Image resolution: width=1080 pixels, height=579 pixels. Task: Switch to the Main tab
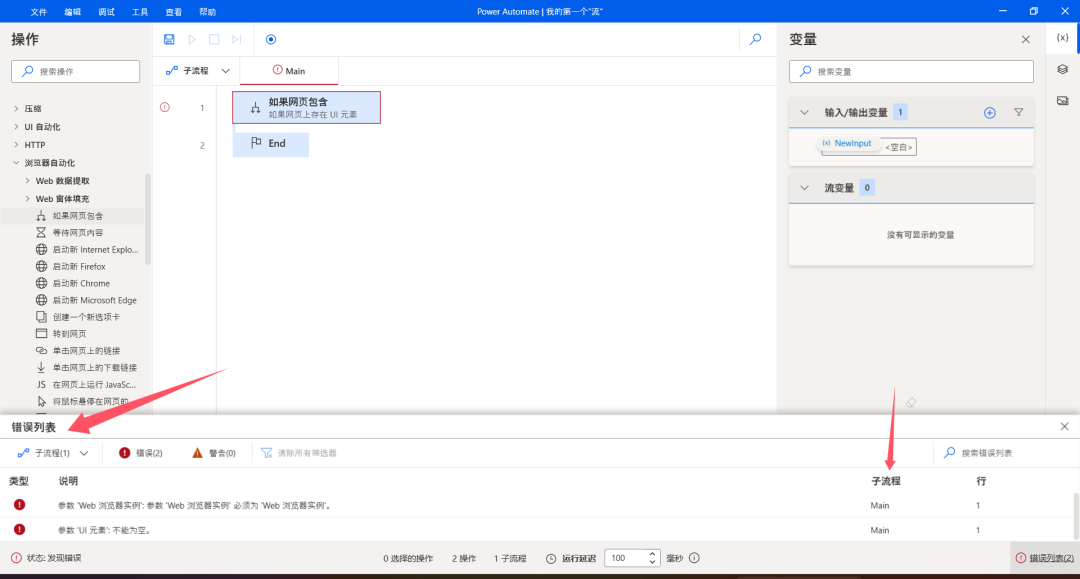tap(289, 71)
